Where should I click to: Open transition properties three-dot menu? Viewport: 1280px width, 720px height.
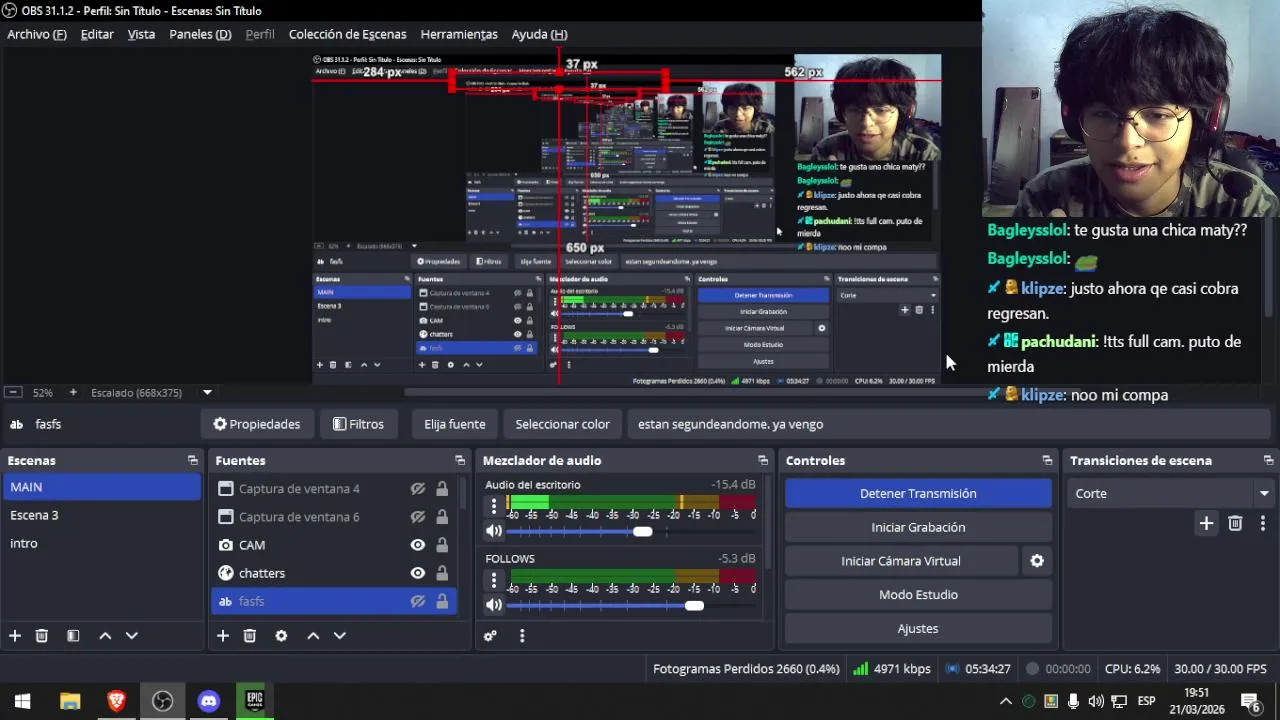1263,523
